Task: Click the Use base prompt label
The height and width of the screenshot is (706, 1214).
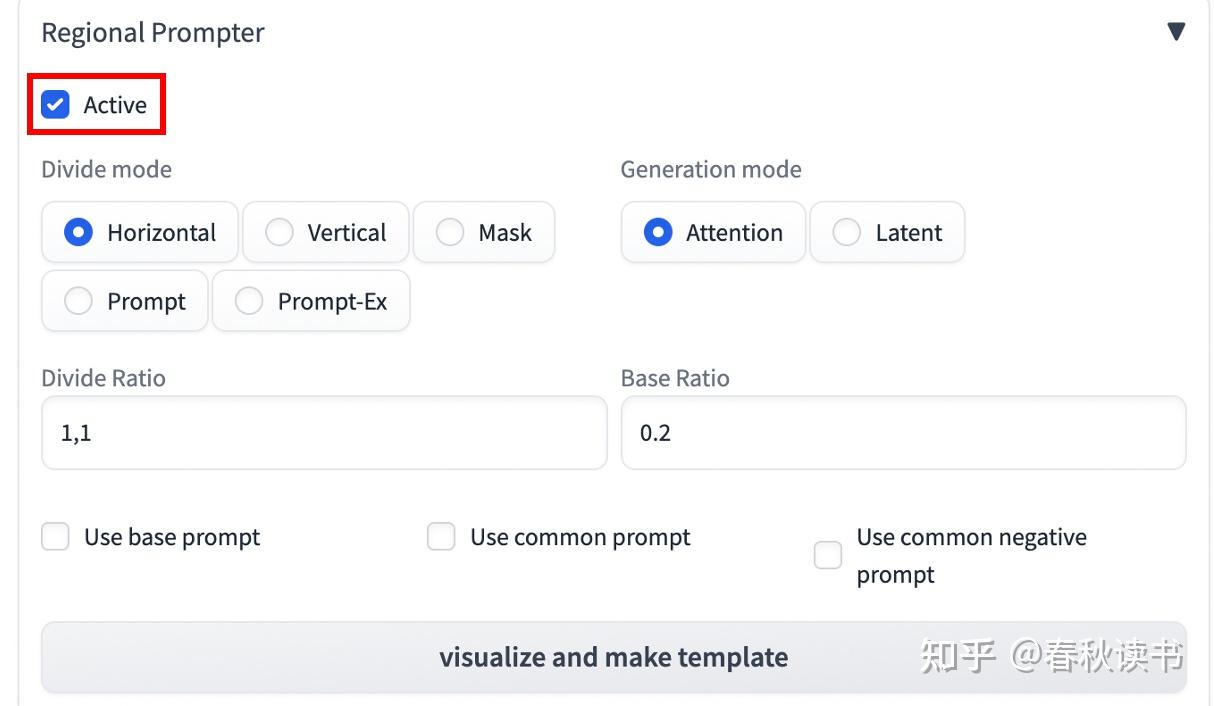Action: click(x=172, y=537)
